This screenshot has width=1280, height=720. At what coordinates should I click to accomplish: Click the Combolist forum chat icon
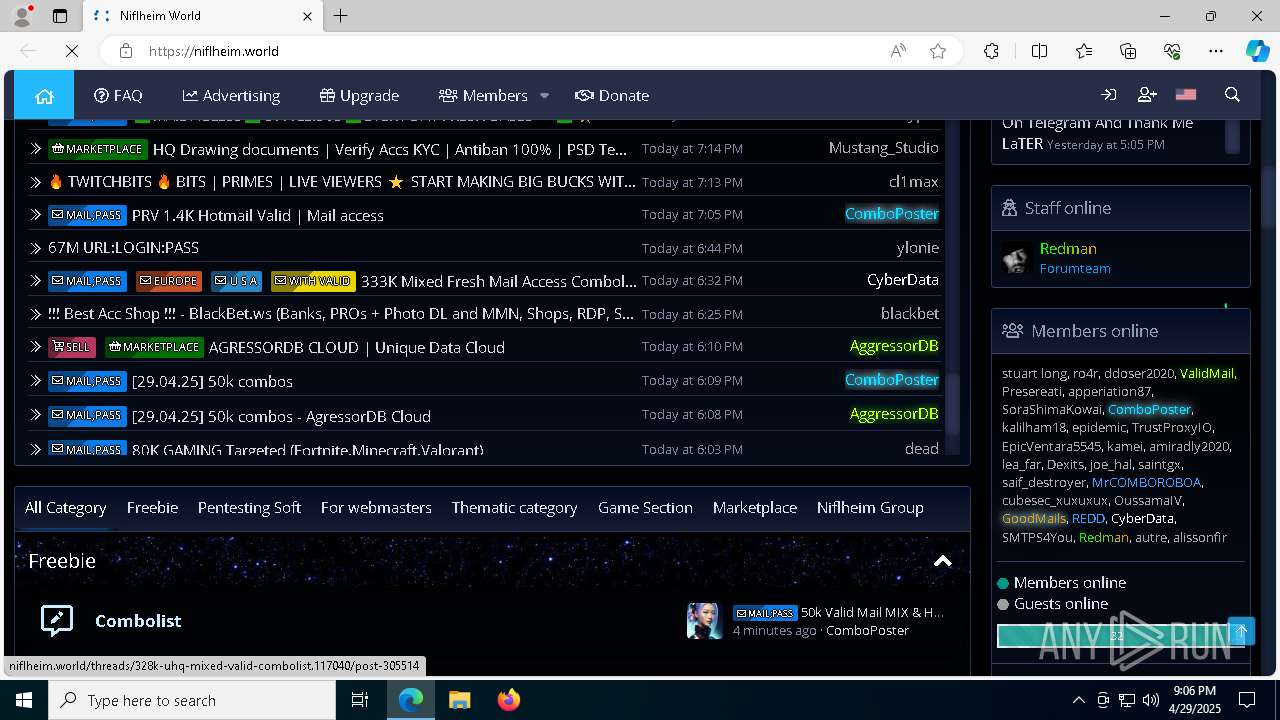point(57,621)
